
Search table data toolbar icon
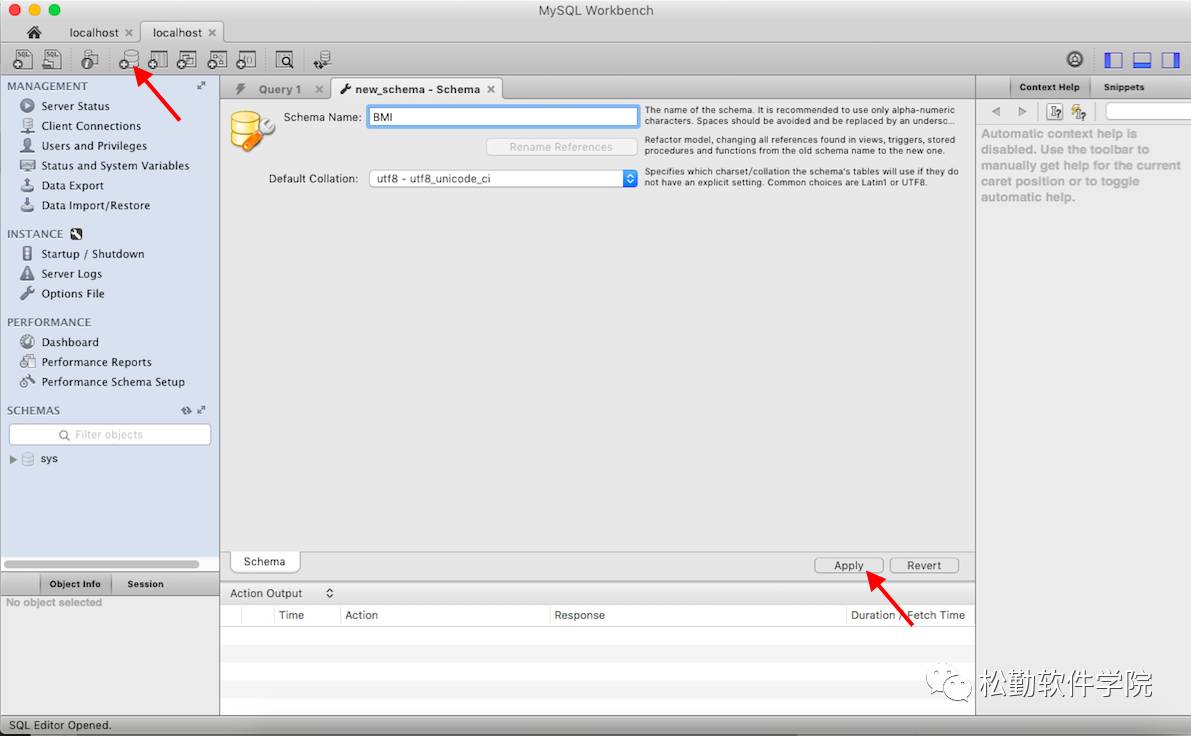coord(284,59)
